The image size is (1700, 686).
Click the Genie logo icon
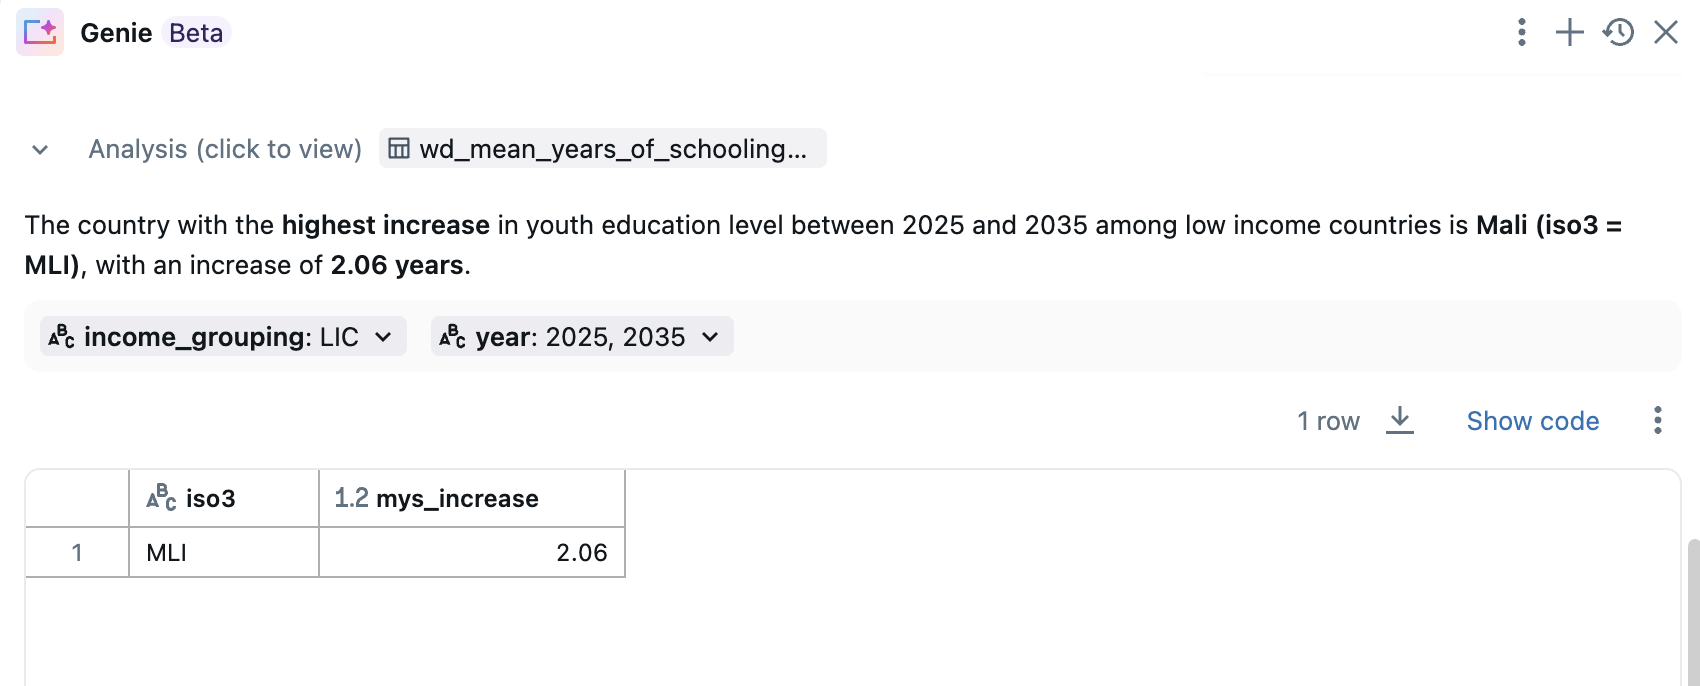pos(40,32)
